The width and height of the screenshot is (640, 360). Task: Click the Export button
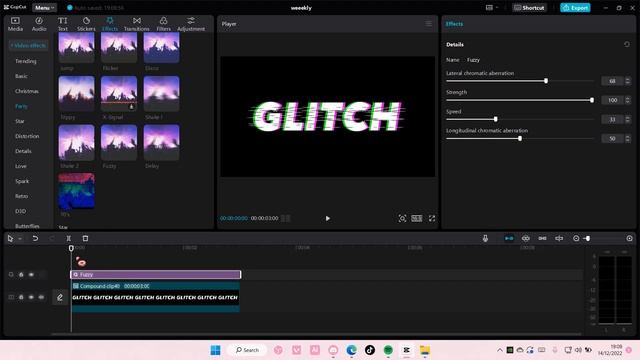click(575, 8)
